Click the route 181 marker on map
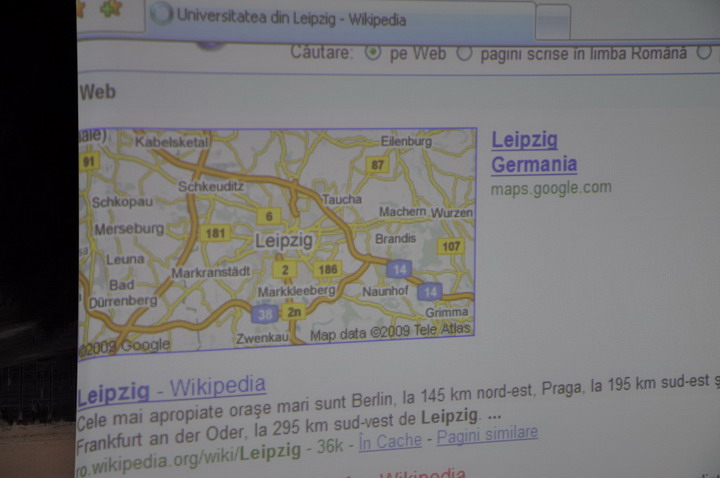 point(215,233)
